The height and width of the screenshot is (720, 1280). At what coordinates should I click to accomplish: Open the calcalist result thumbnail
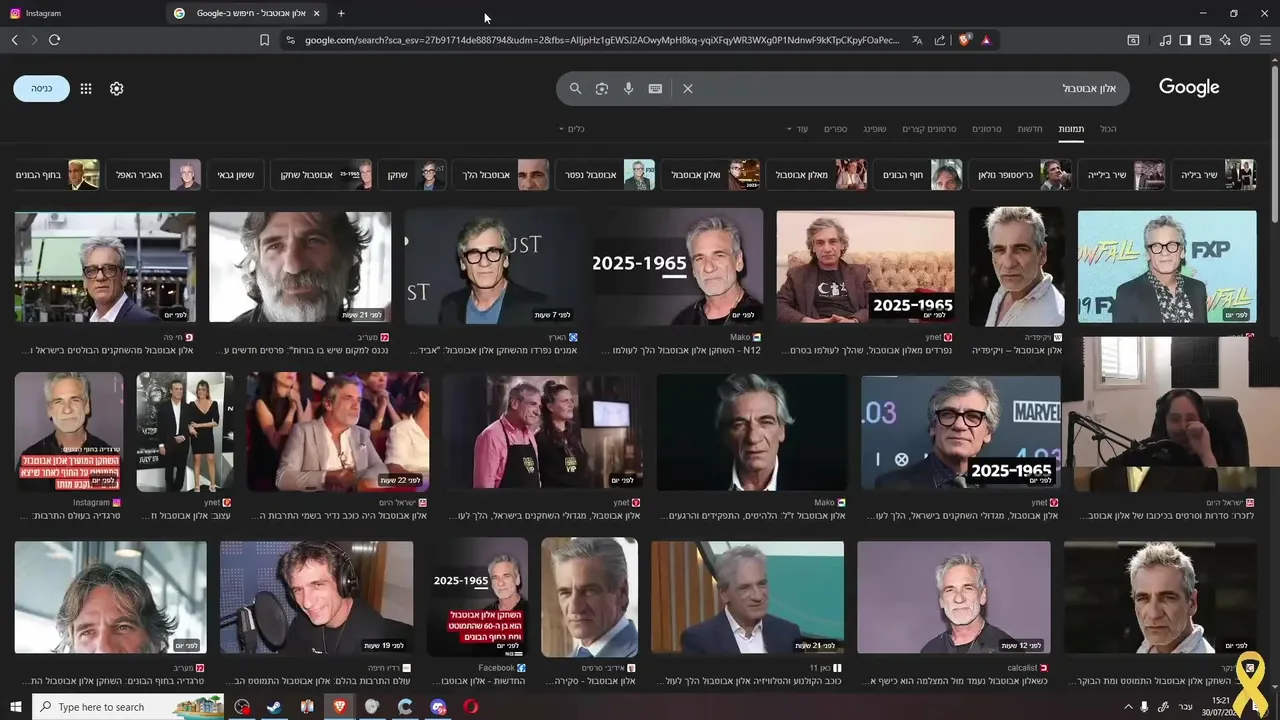point(954,597)
